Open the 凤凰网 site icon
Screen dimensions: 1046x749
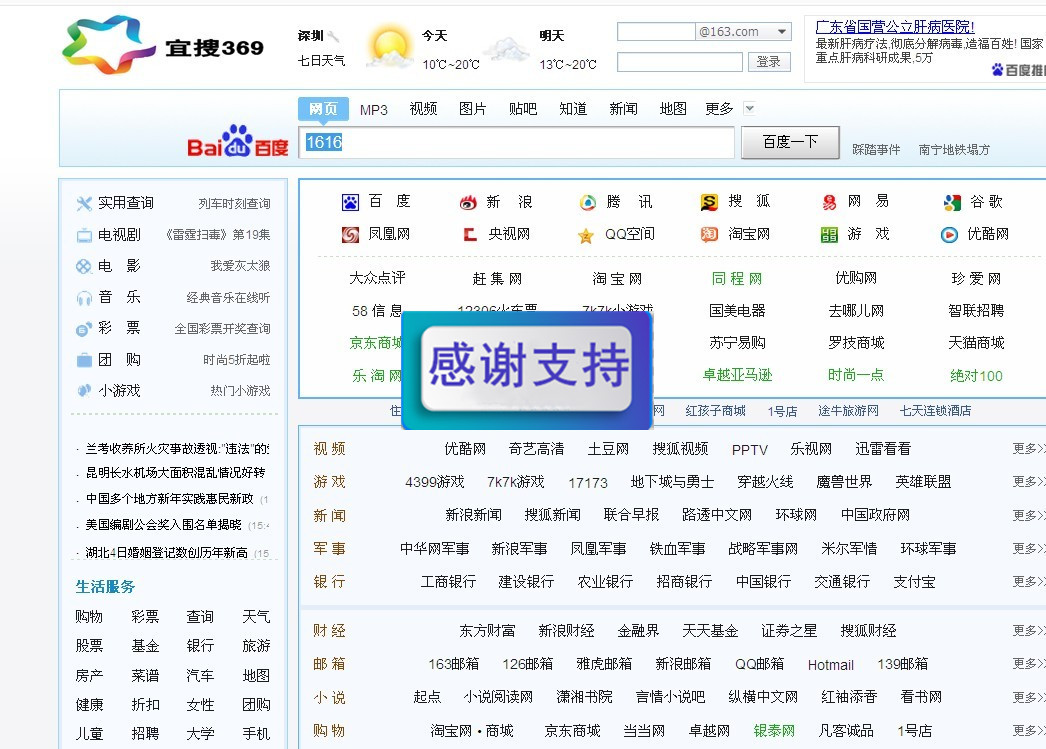(350, 234)
